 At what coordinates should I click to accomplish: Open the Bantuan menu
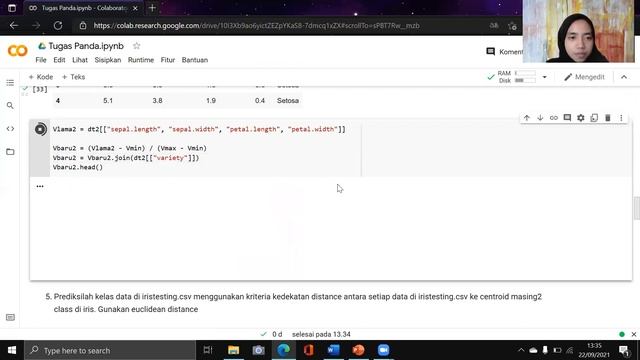point(195,60)
